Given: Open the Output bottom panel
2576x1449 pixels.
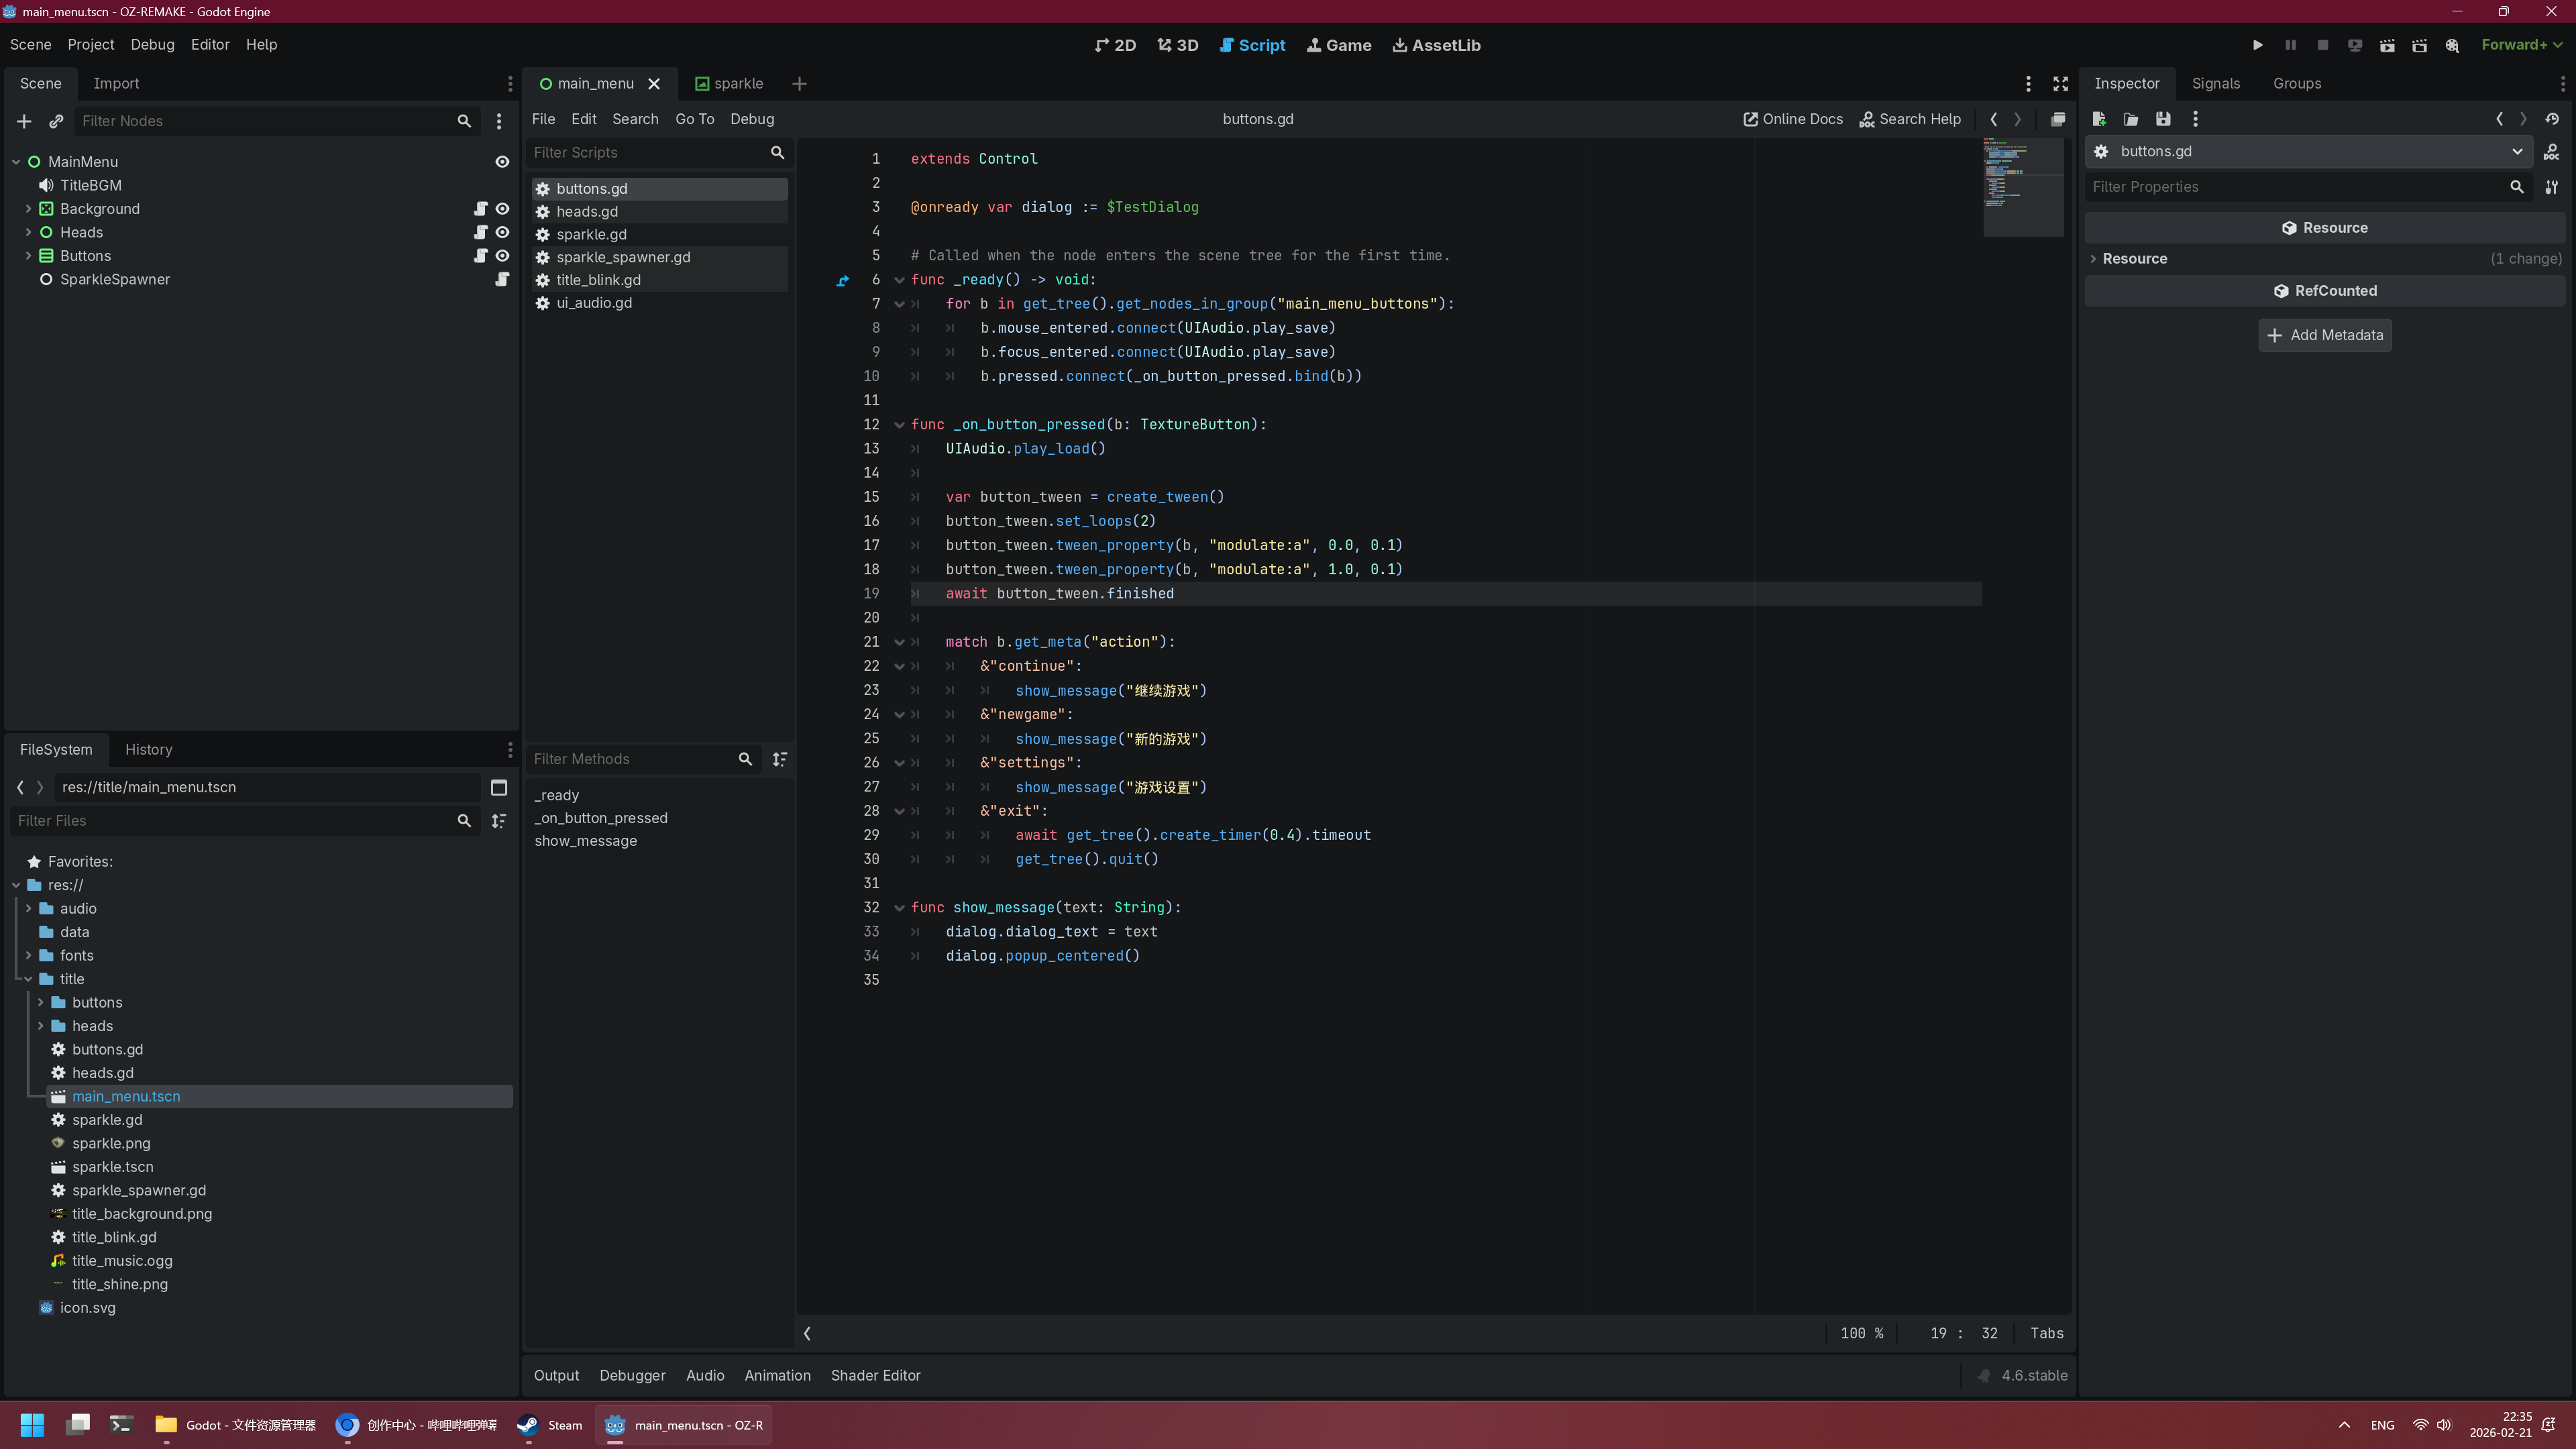Looking at the screenshot, I should coord(556,1375).
